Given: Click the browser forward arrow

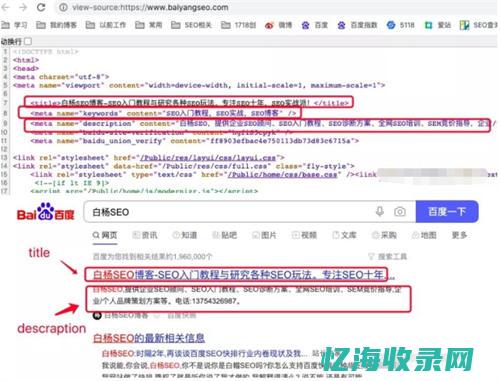Looking at the screenshot, I should (x=23, y=7).
